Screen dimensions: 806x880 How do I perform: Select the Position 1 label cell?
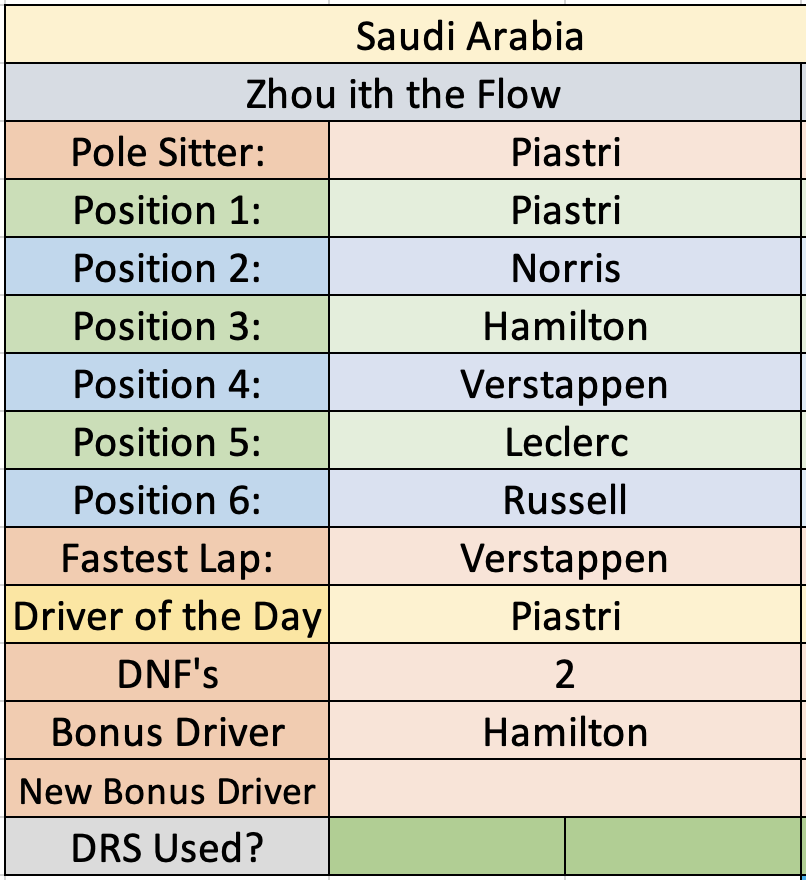[167, 209]
